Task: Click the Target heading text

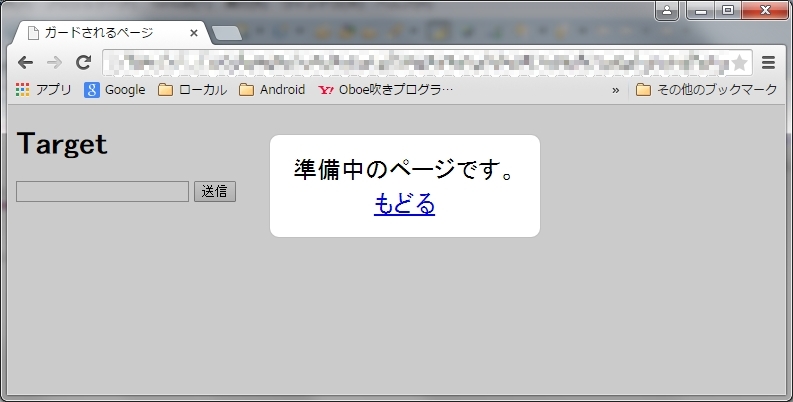Action: [x=62, y=144]
